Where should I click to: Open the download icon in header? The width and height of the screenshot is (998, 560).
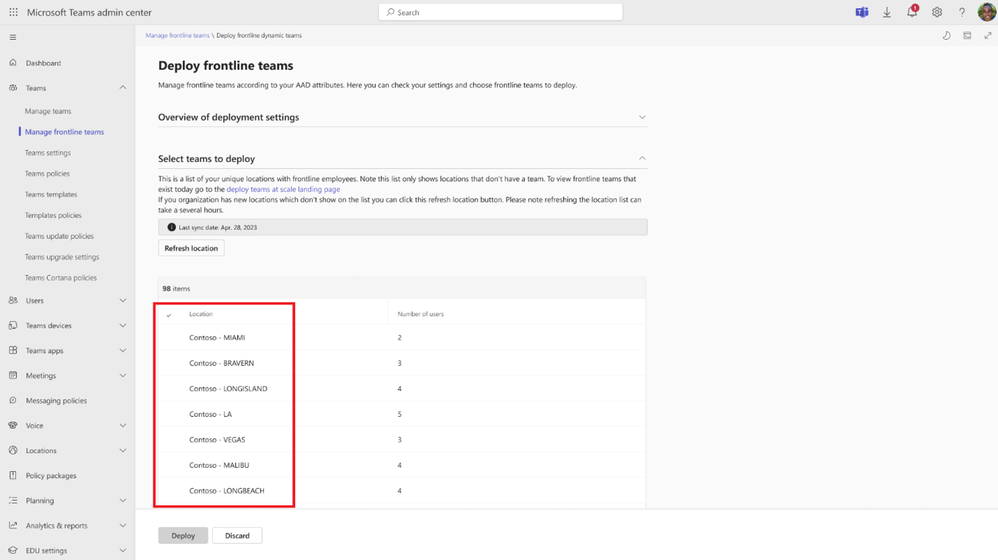click(x=887, y=13)
